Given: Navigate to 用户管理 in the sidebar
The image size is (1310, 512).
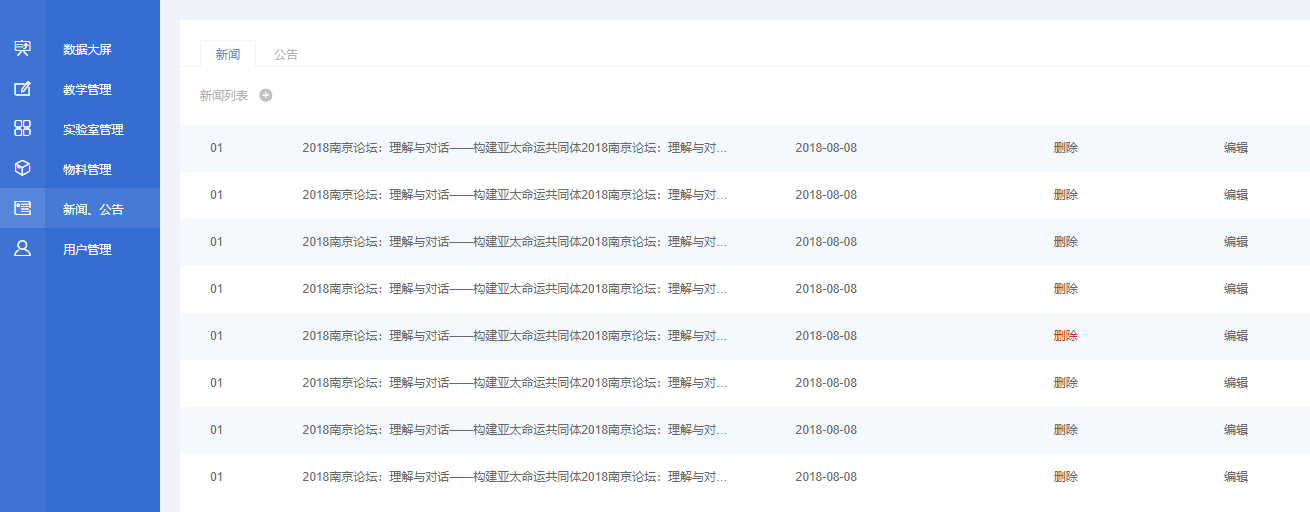Looking at the screenshot, I should tap(80, 249).
